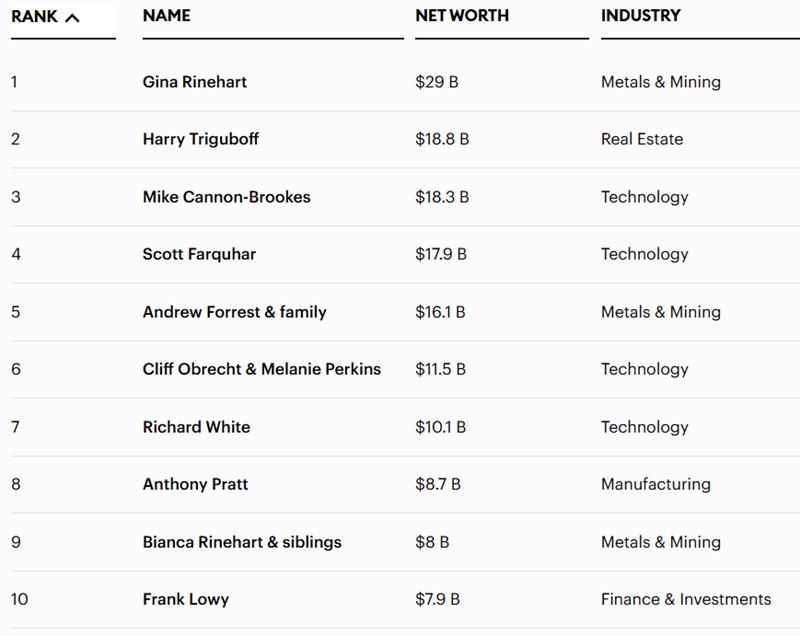
Task: Open Frank Lowy's profile link
Action: [x=186, y=599]
